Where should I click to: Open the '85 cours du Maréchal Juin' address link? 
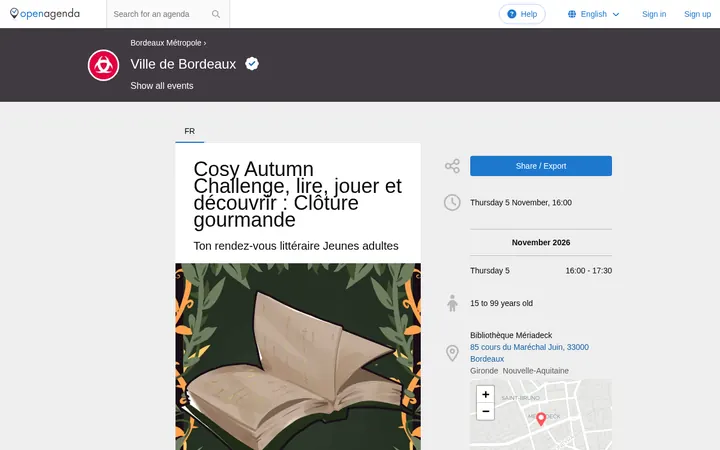529,353
